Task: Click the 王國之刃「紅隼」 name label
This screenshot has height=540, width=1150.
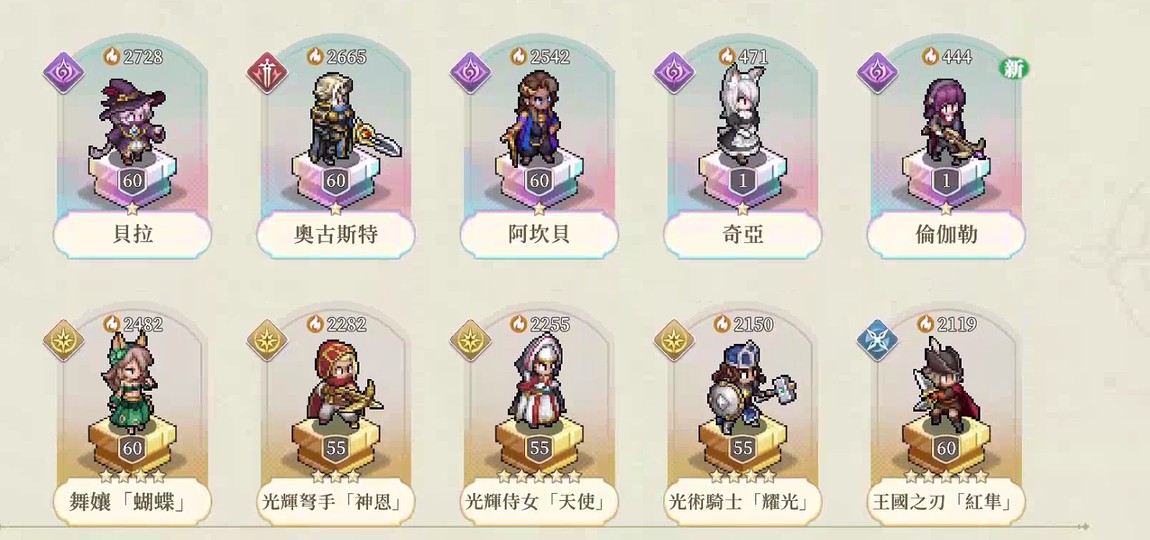Action: click(x=946, y=503)
